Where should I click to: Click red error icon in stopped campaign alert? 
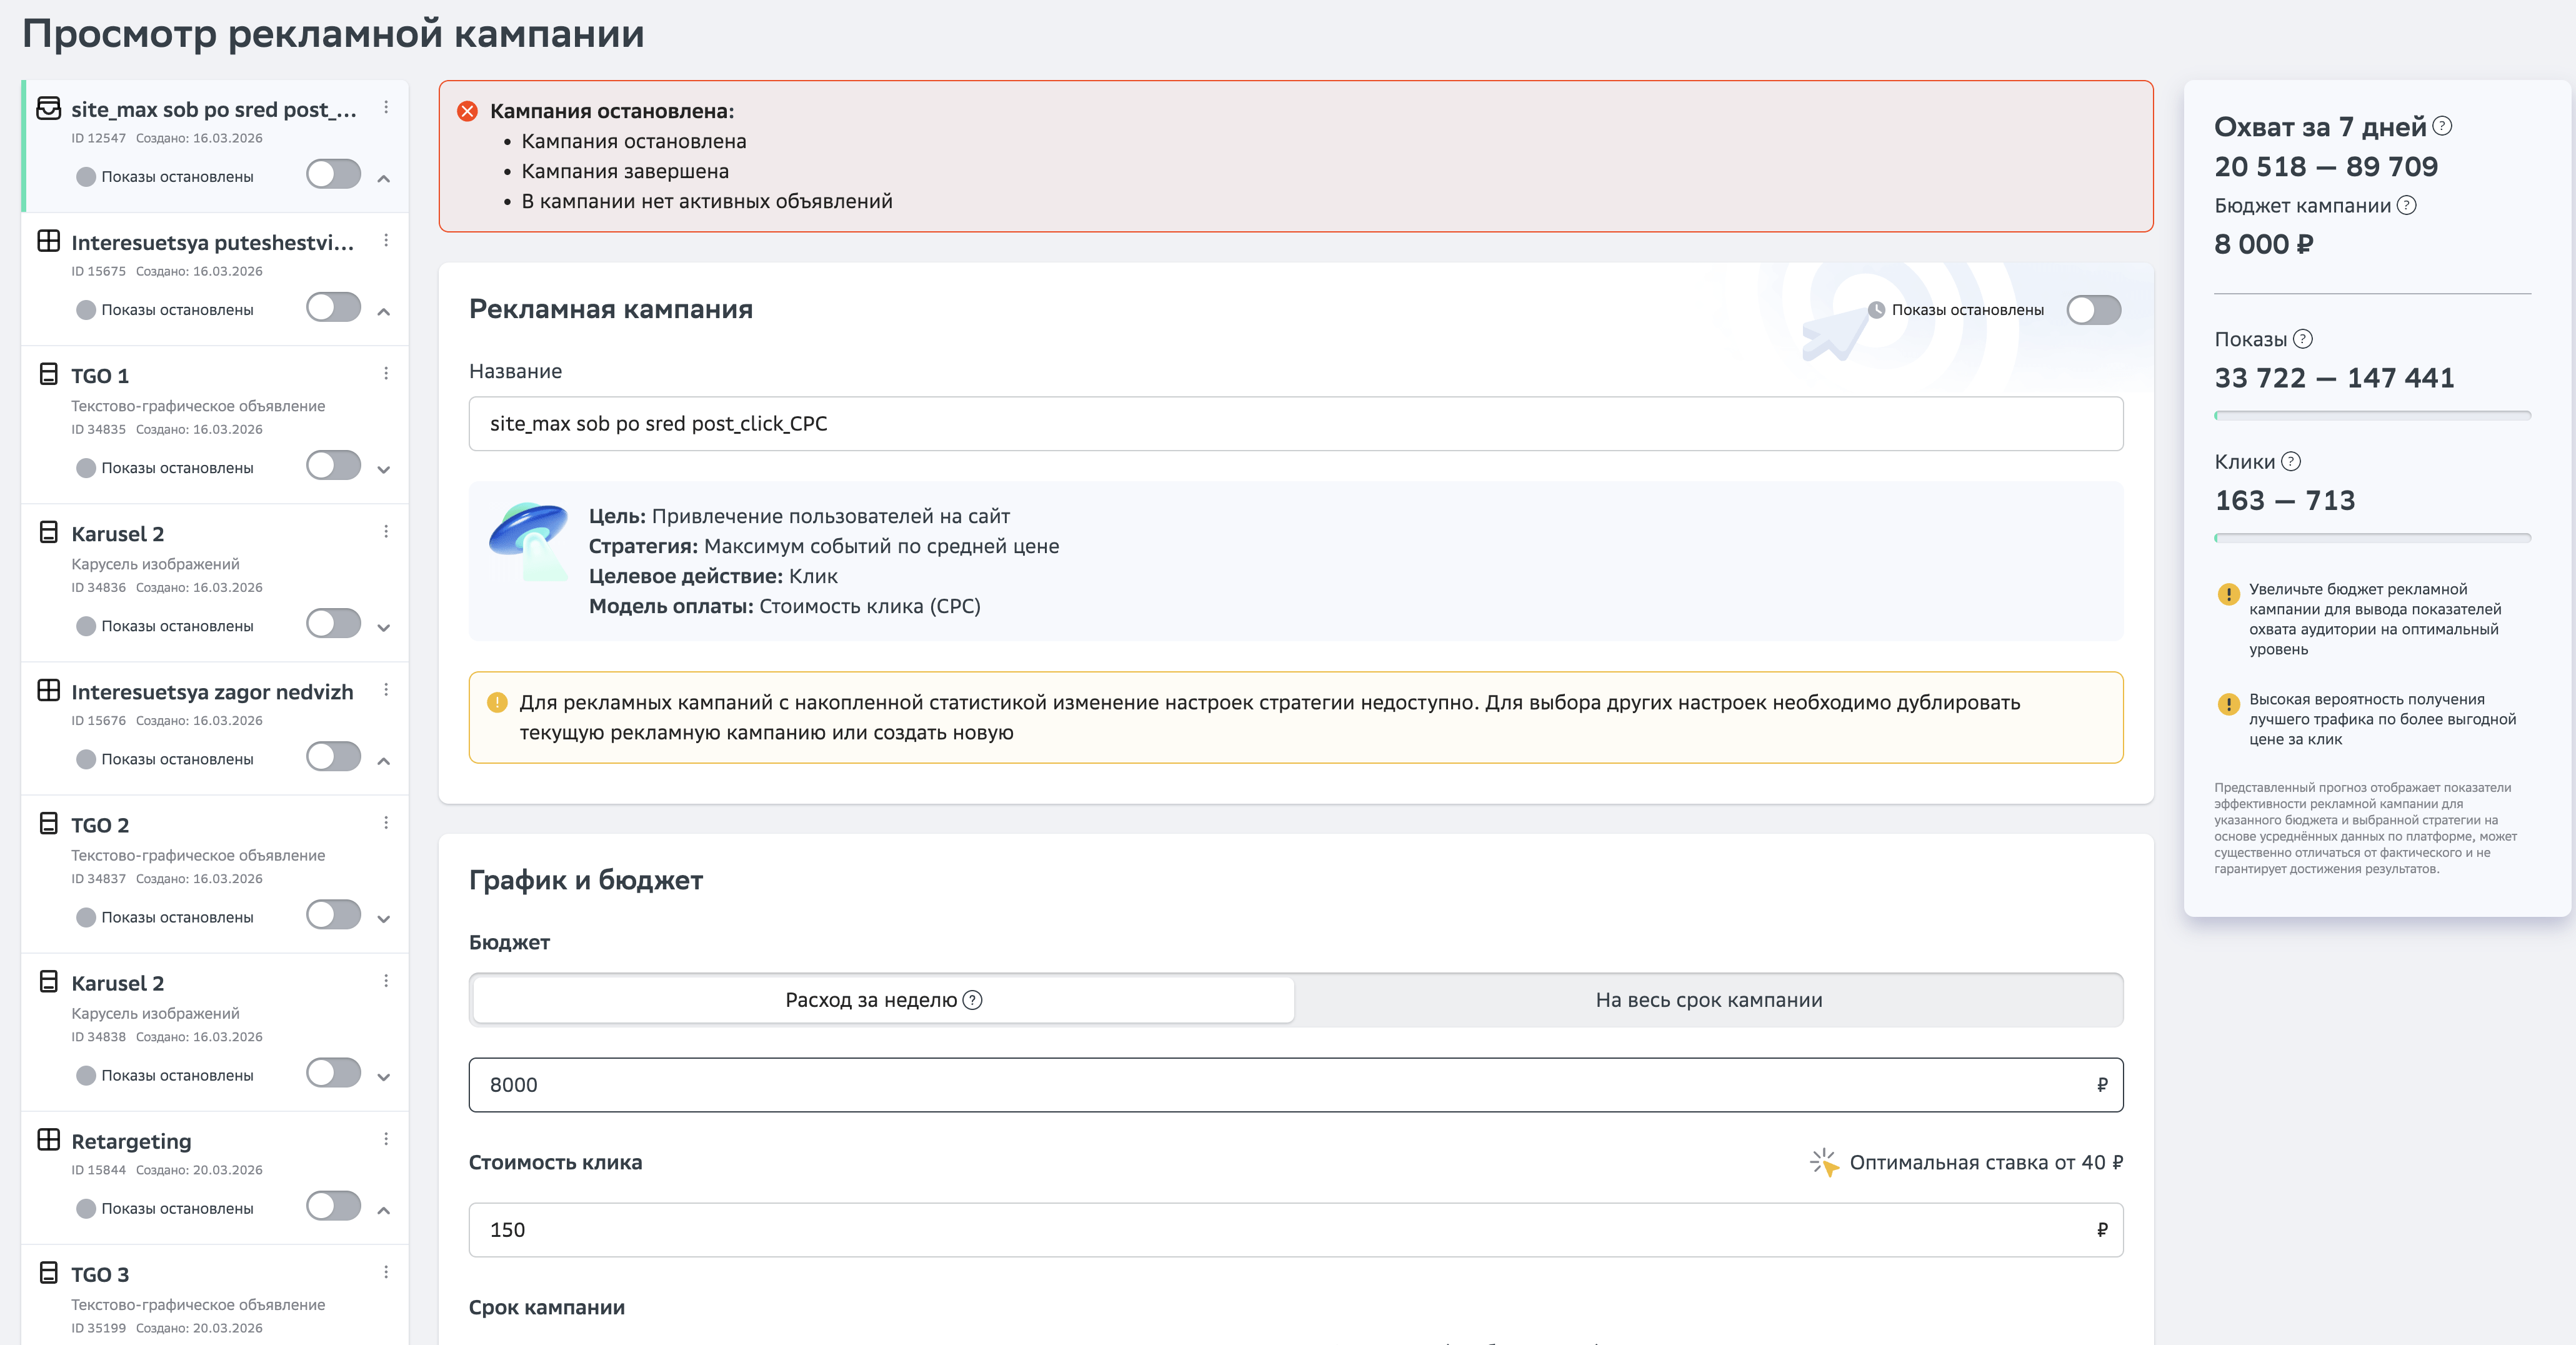click(x=467, y=111)
